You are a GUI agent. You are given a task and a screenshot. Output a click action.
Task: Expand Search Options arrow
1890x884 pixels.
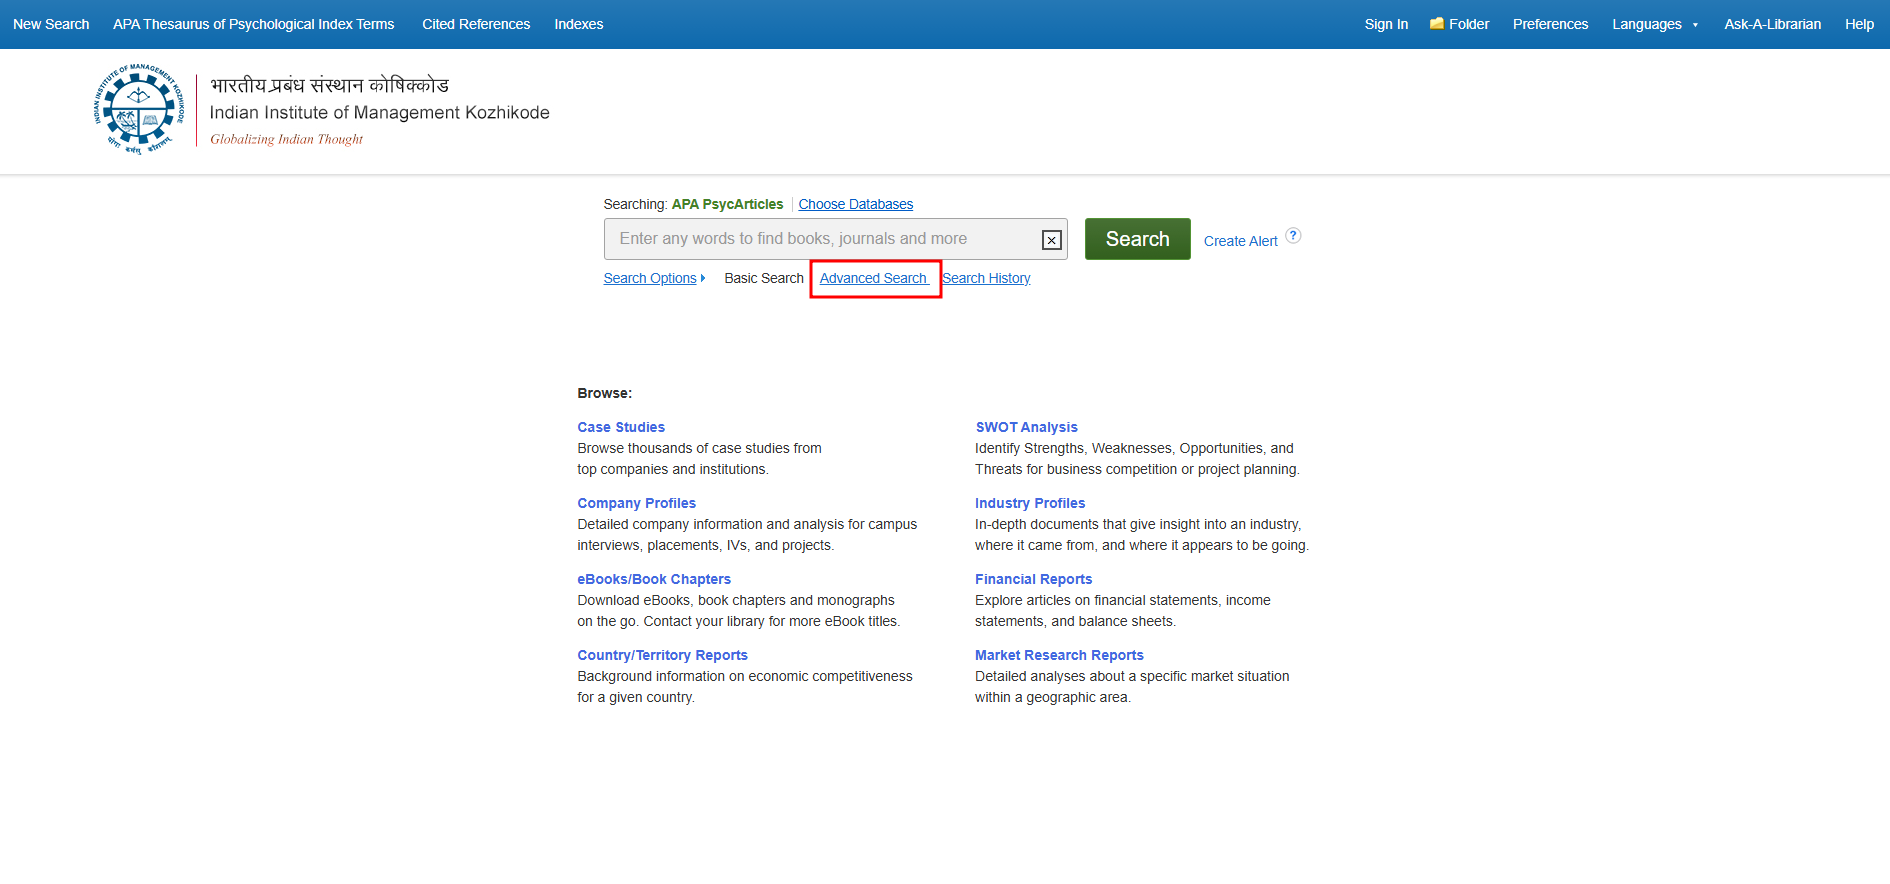click(x=703, y=278)
